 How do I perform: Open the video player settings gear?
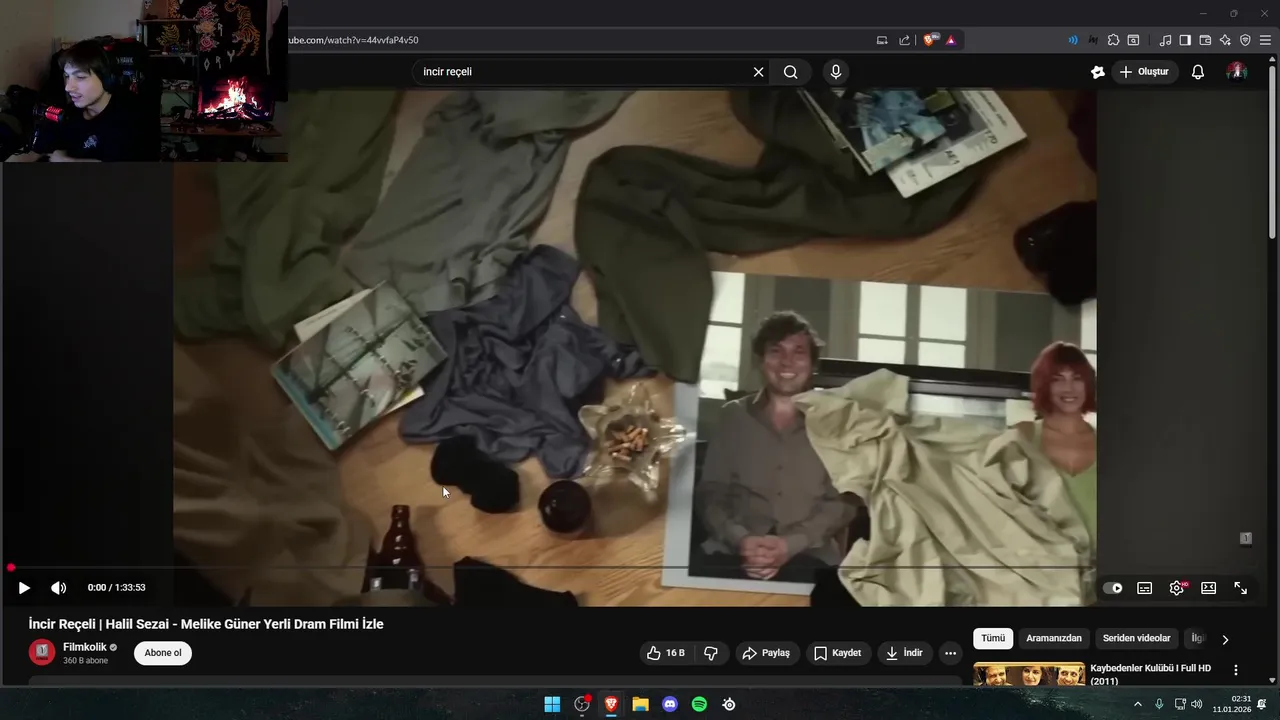1177,588
